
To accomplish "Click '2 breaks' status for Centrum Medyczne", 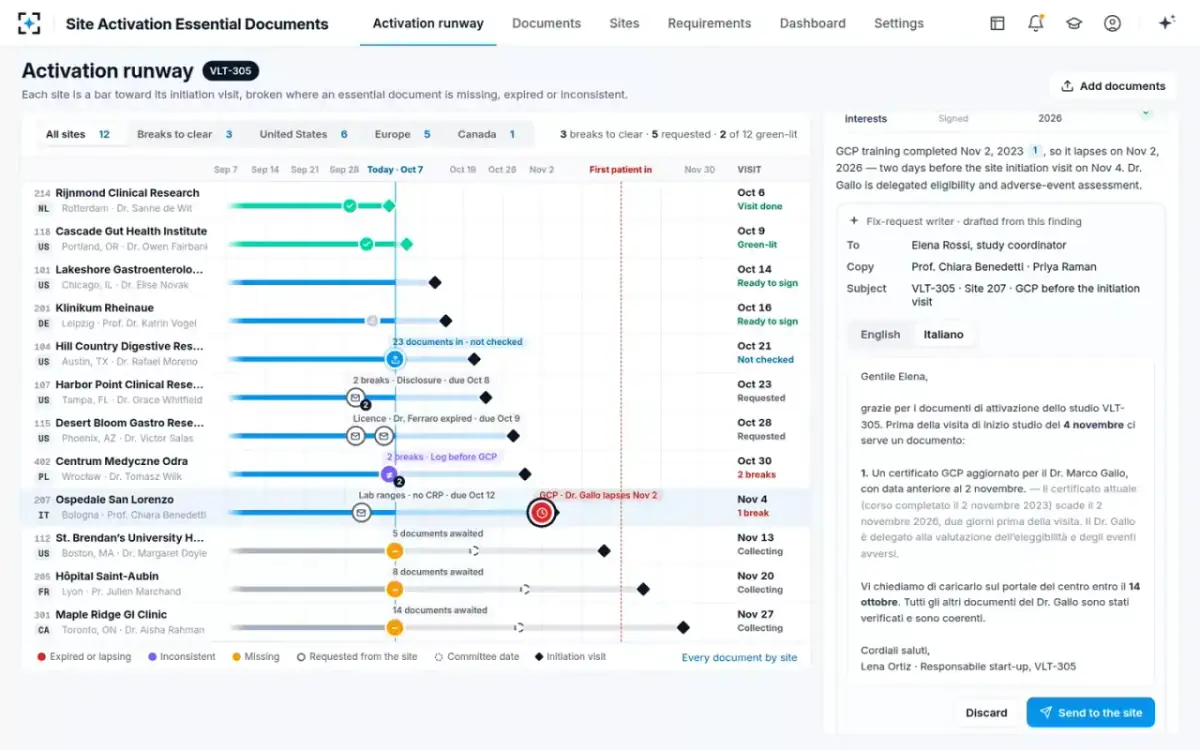I will click(756, 475).
